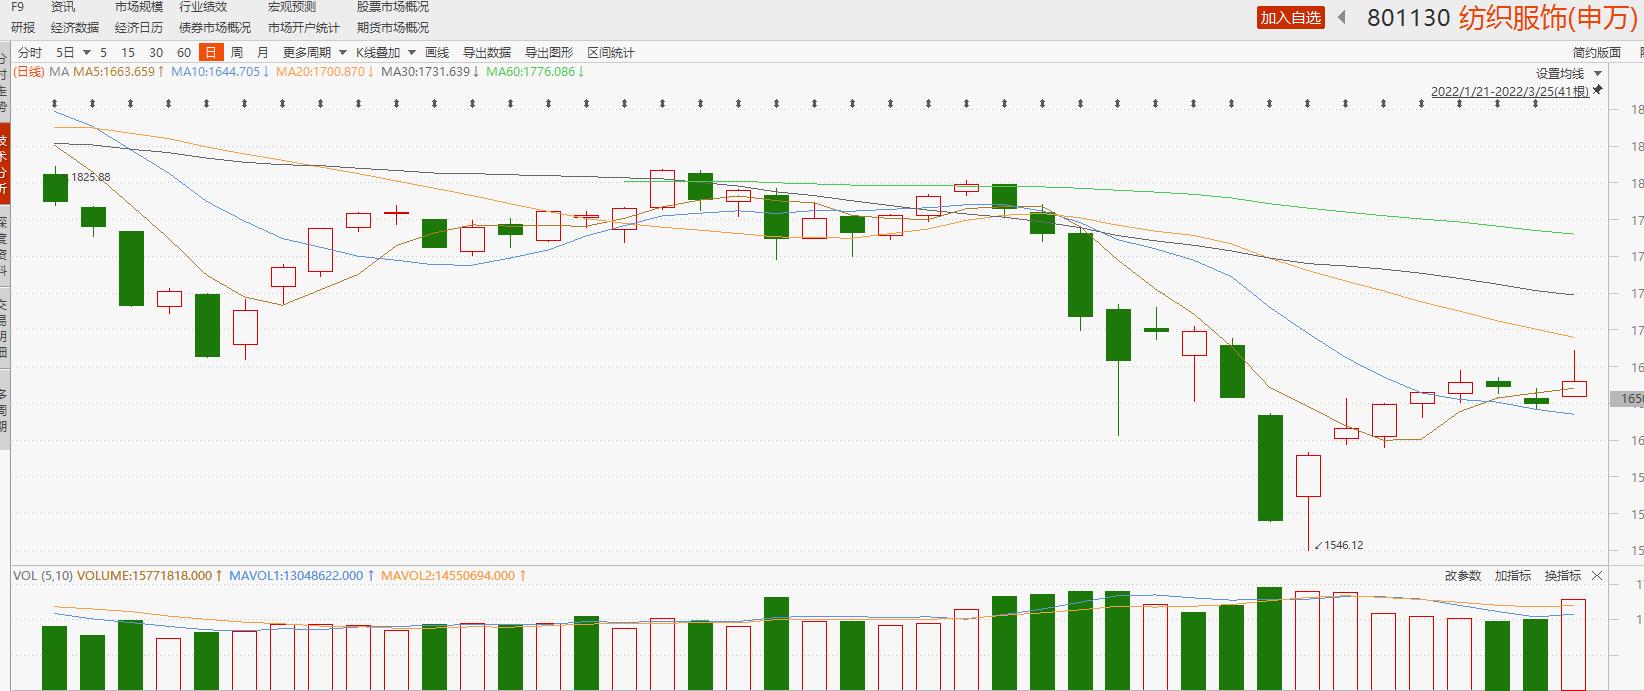Open 股票市场概况 in the top menu
Screen dimensions: 1644x691
point(393,7)
